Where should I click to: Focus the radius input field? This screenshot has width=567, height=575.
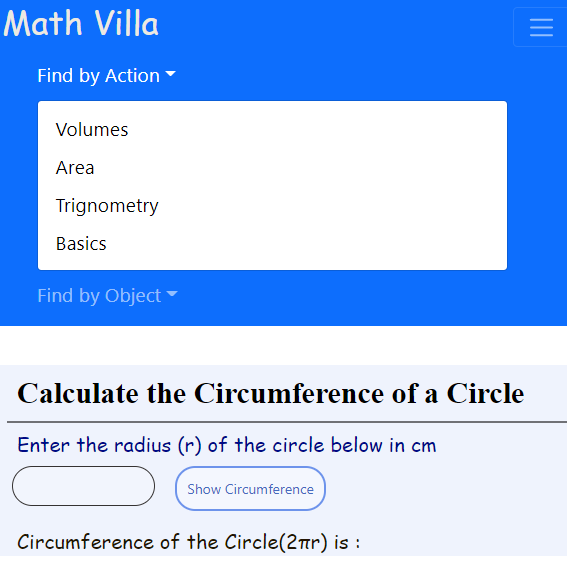tap(84, 486)
